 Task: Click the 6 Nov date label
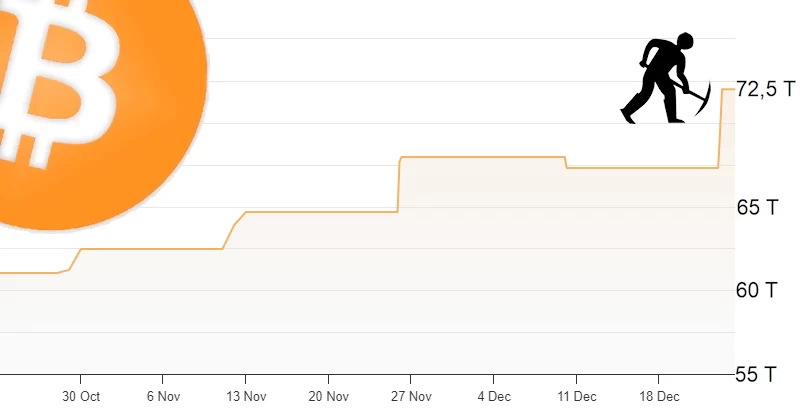point(163,396)
